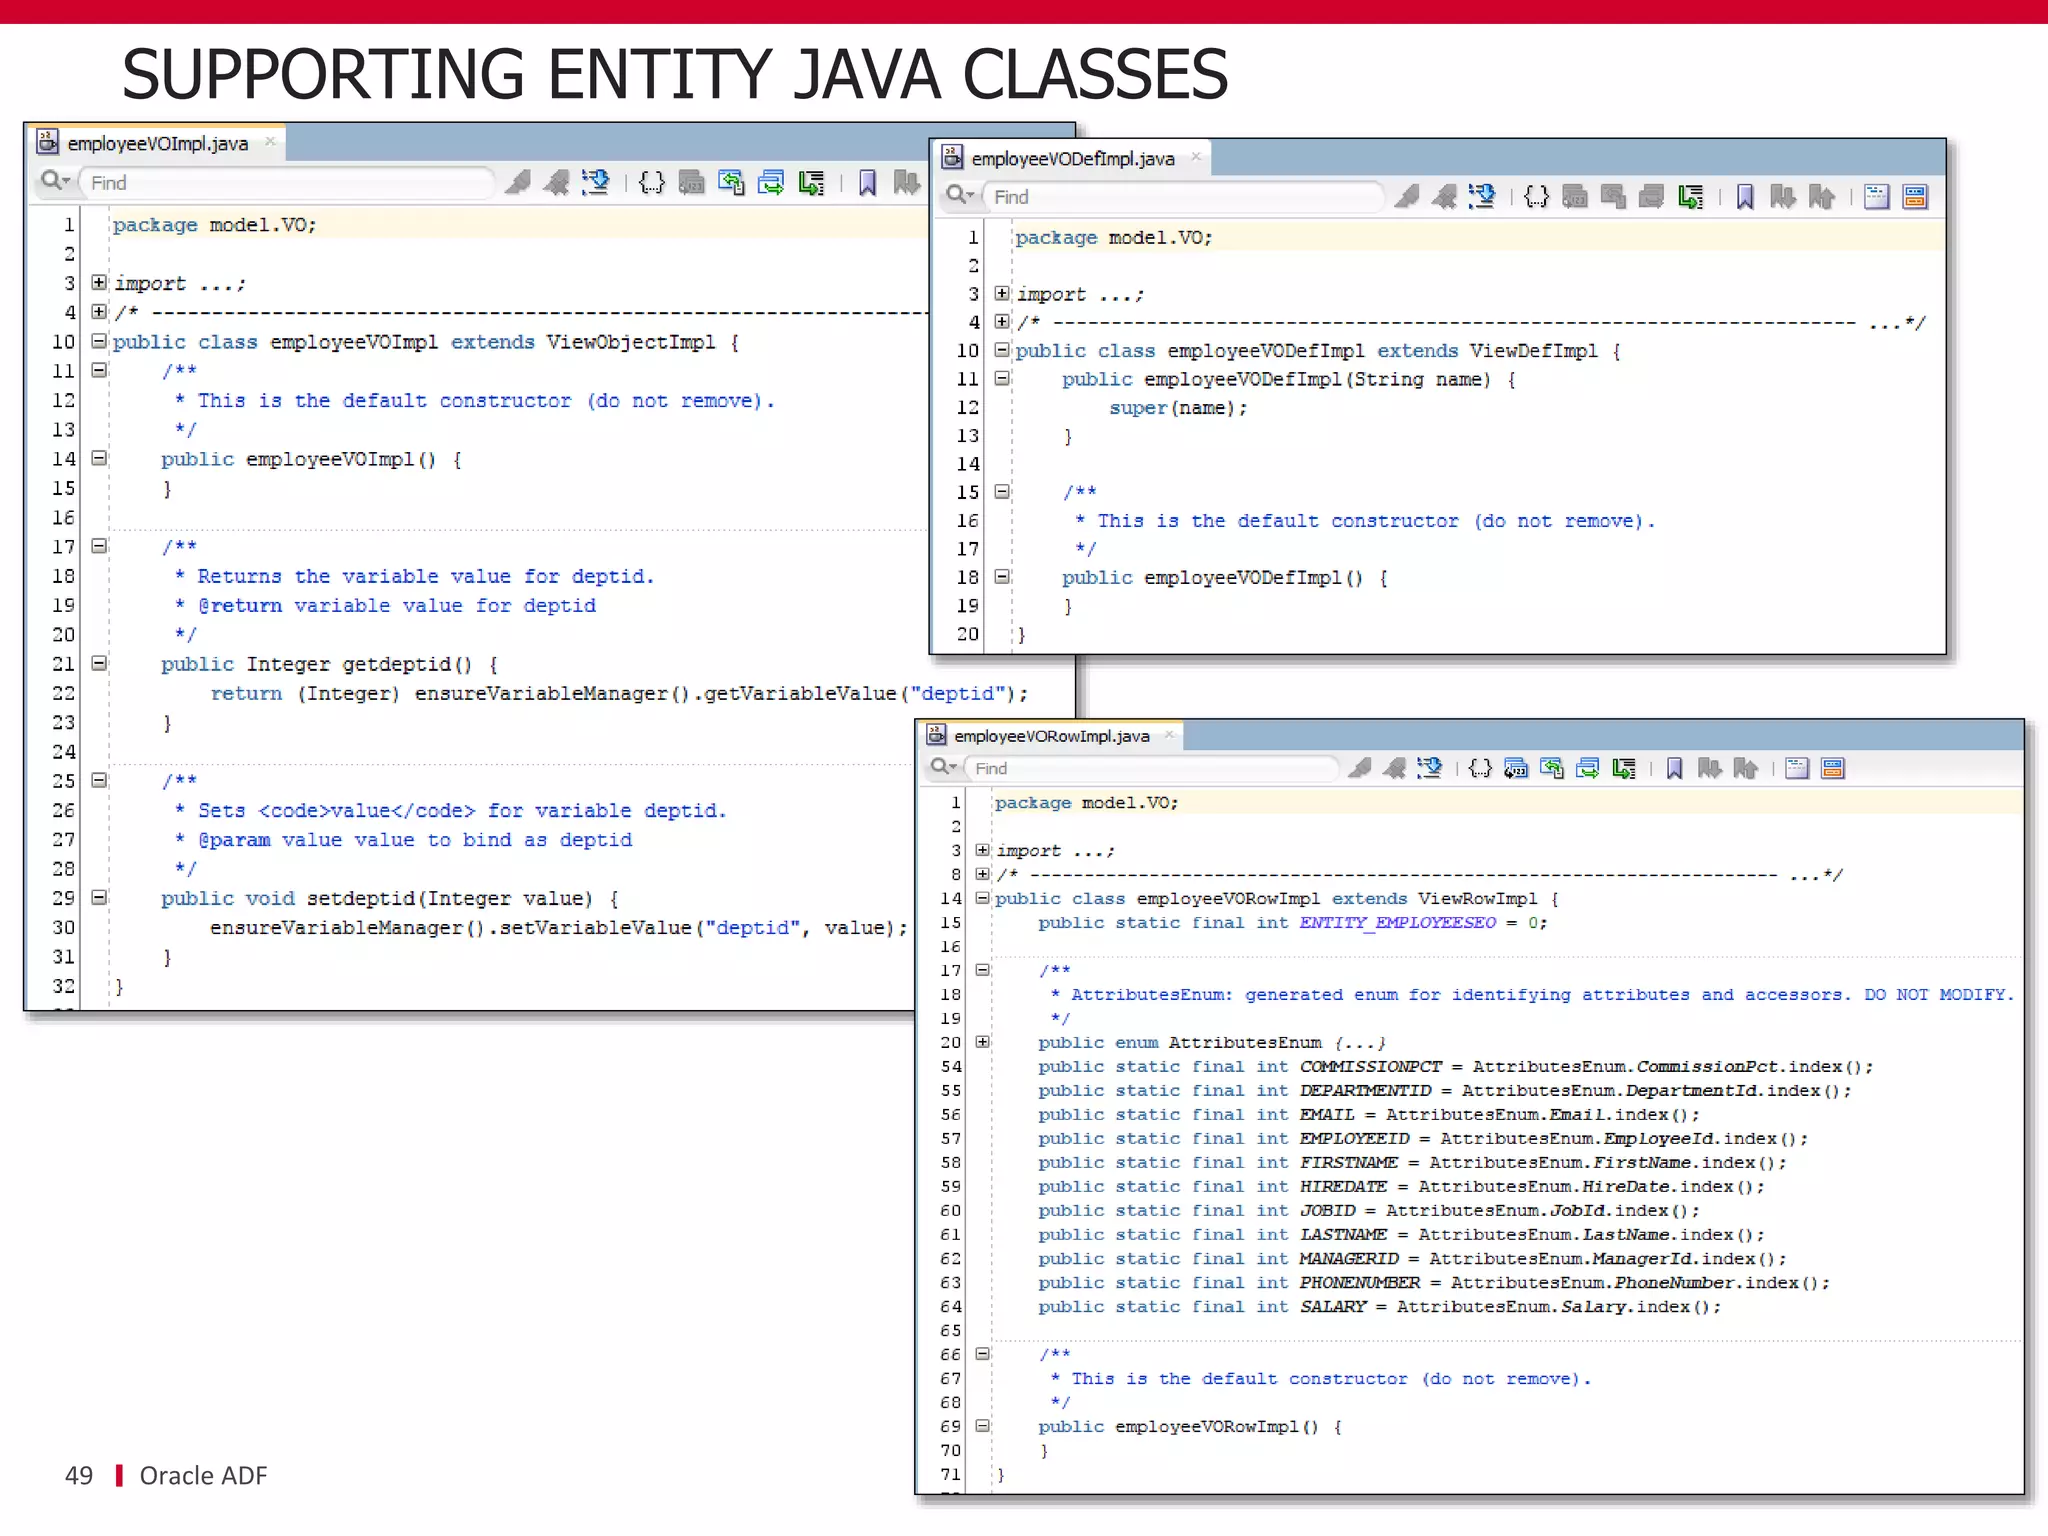Expand the import fold in employeeVODefImpl
The height and width of the screenshot is (1536, 2048).
[x=1002, y=293]
